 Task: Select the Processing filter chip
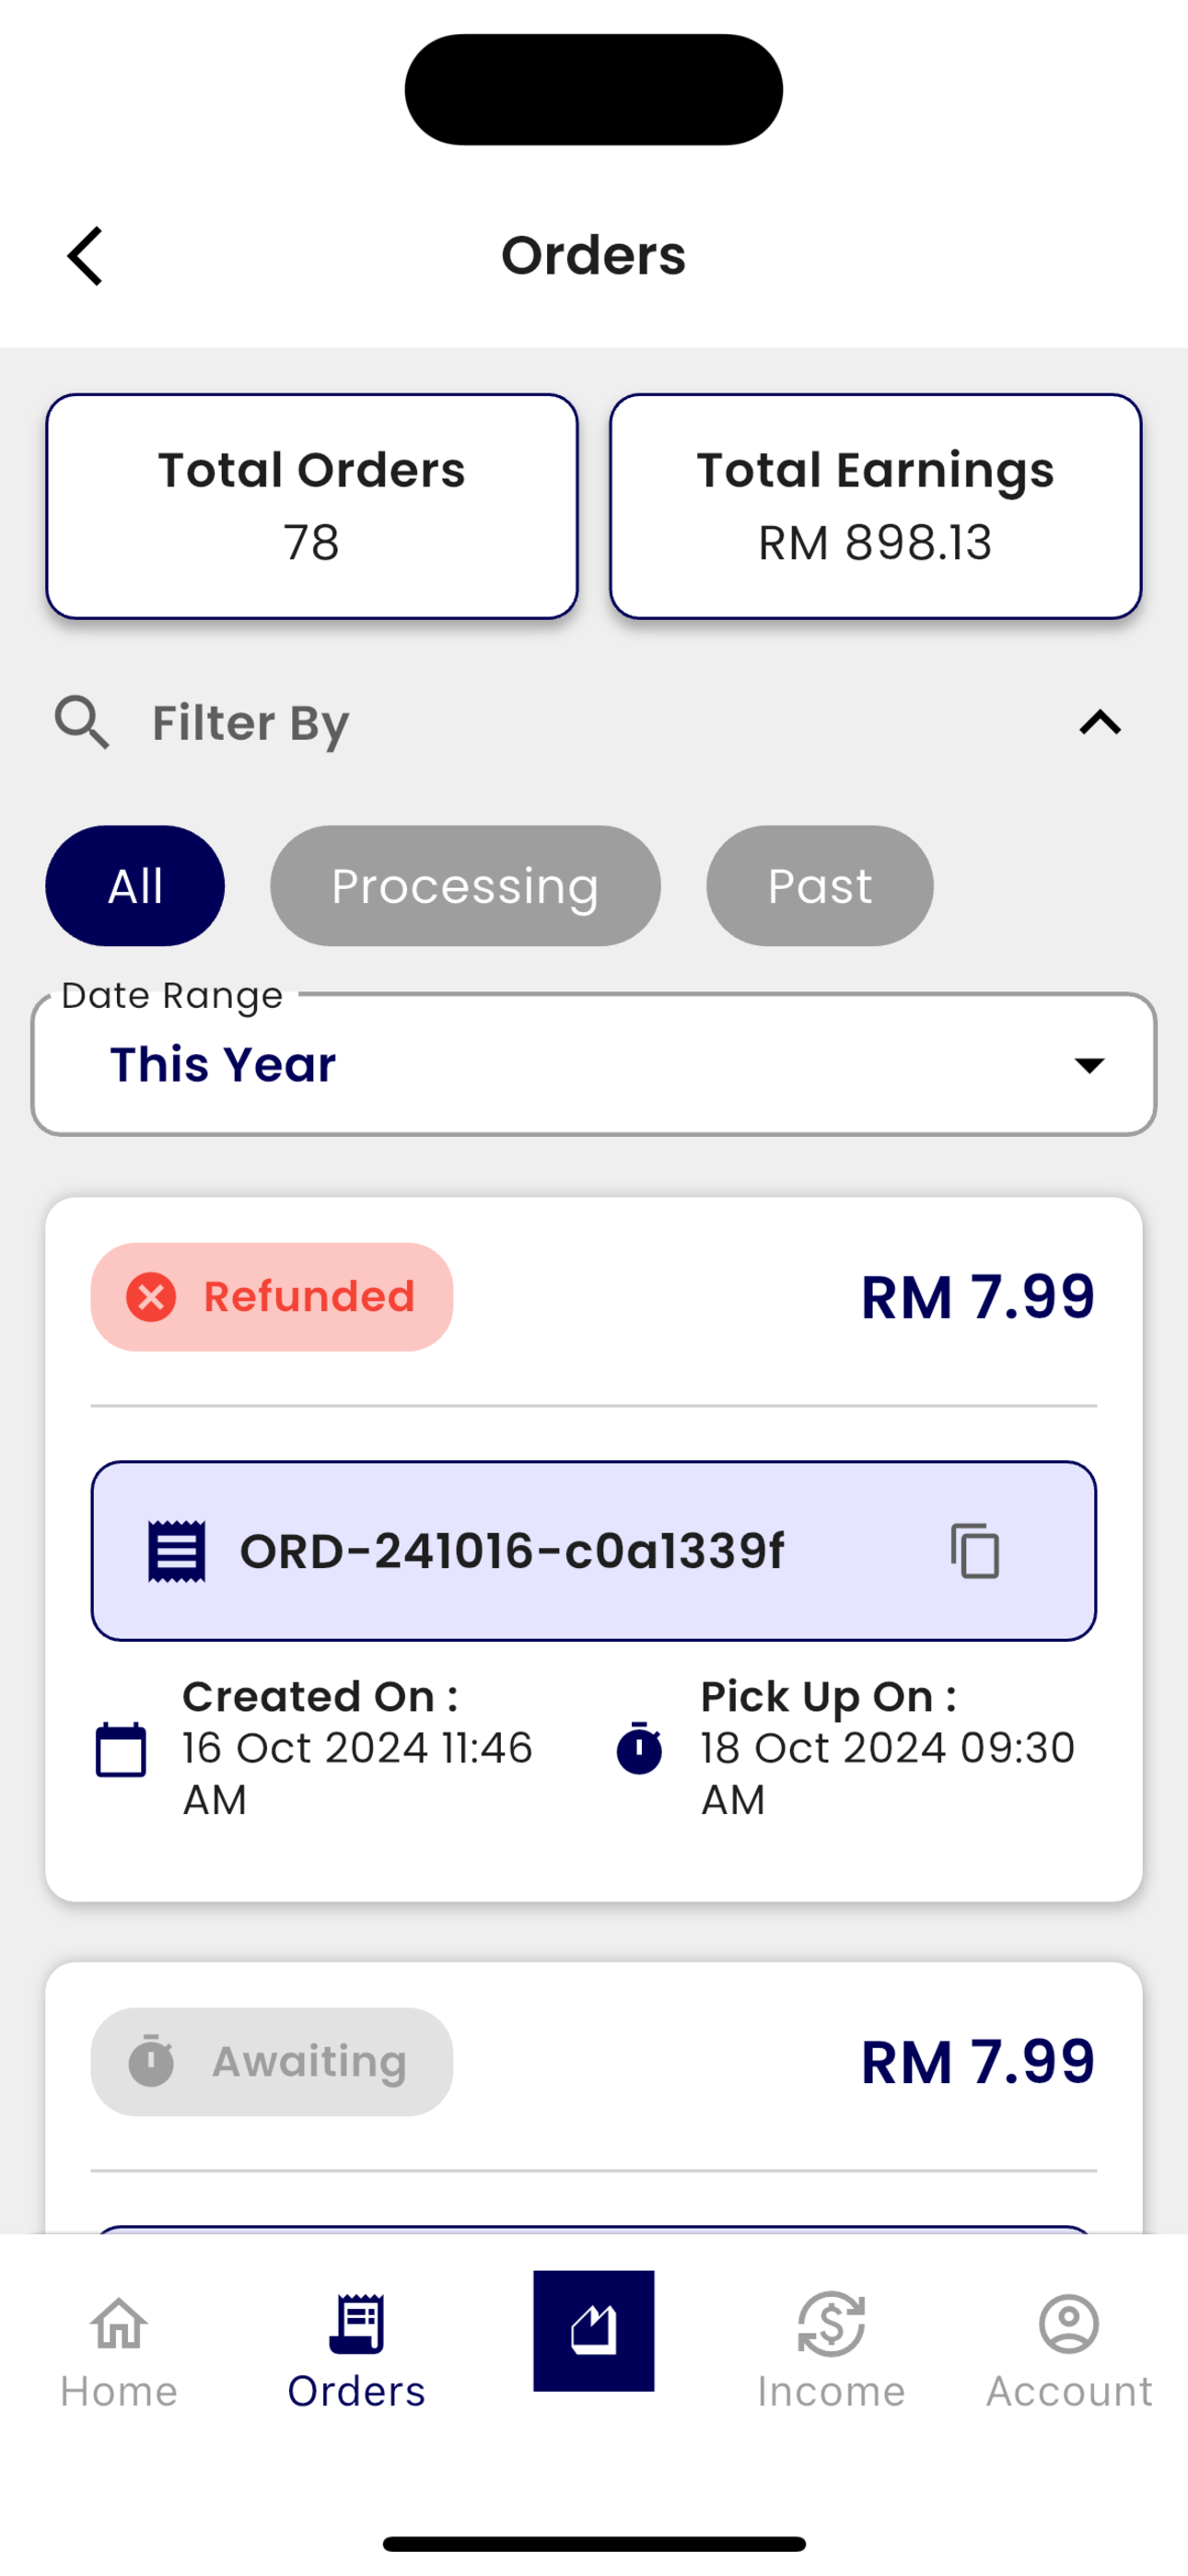[x=465, y=886]
